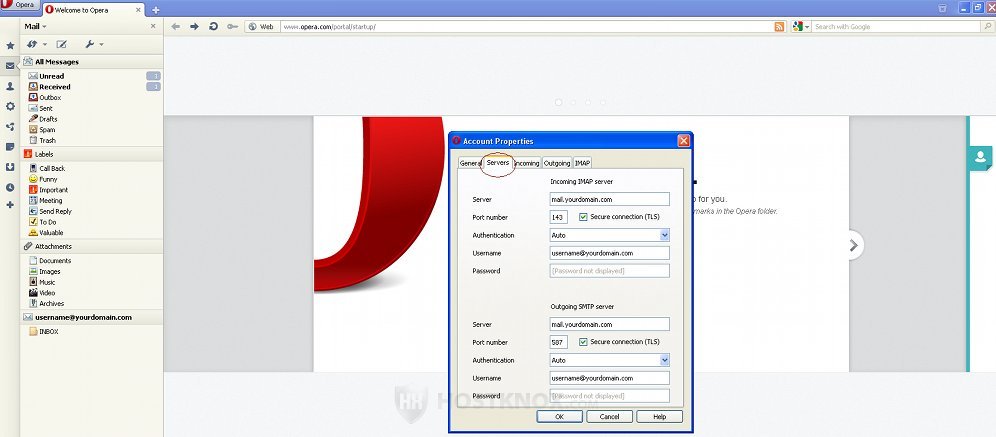
Task: Open the INBOX folder
Action: (48, 332)
